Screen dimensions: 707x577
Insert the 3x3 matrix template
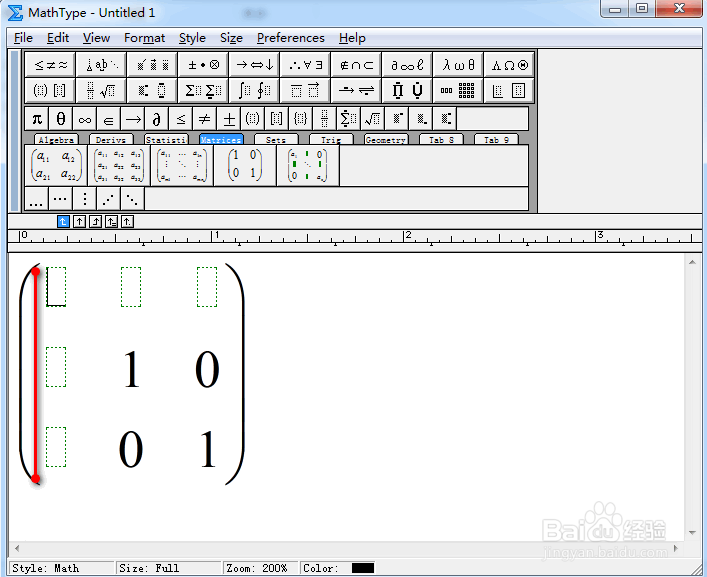(119, 165)
